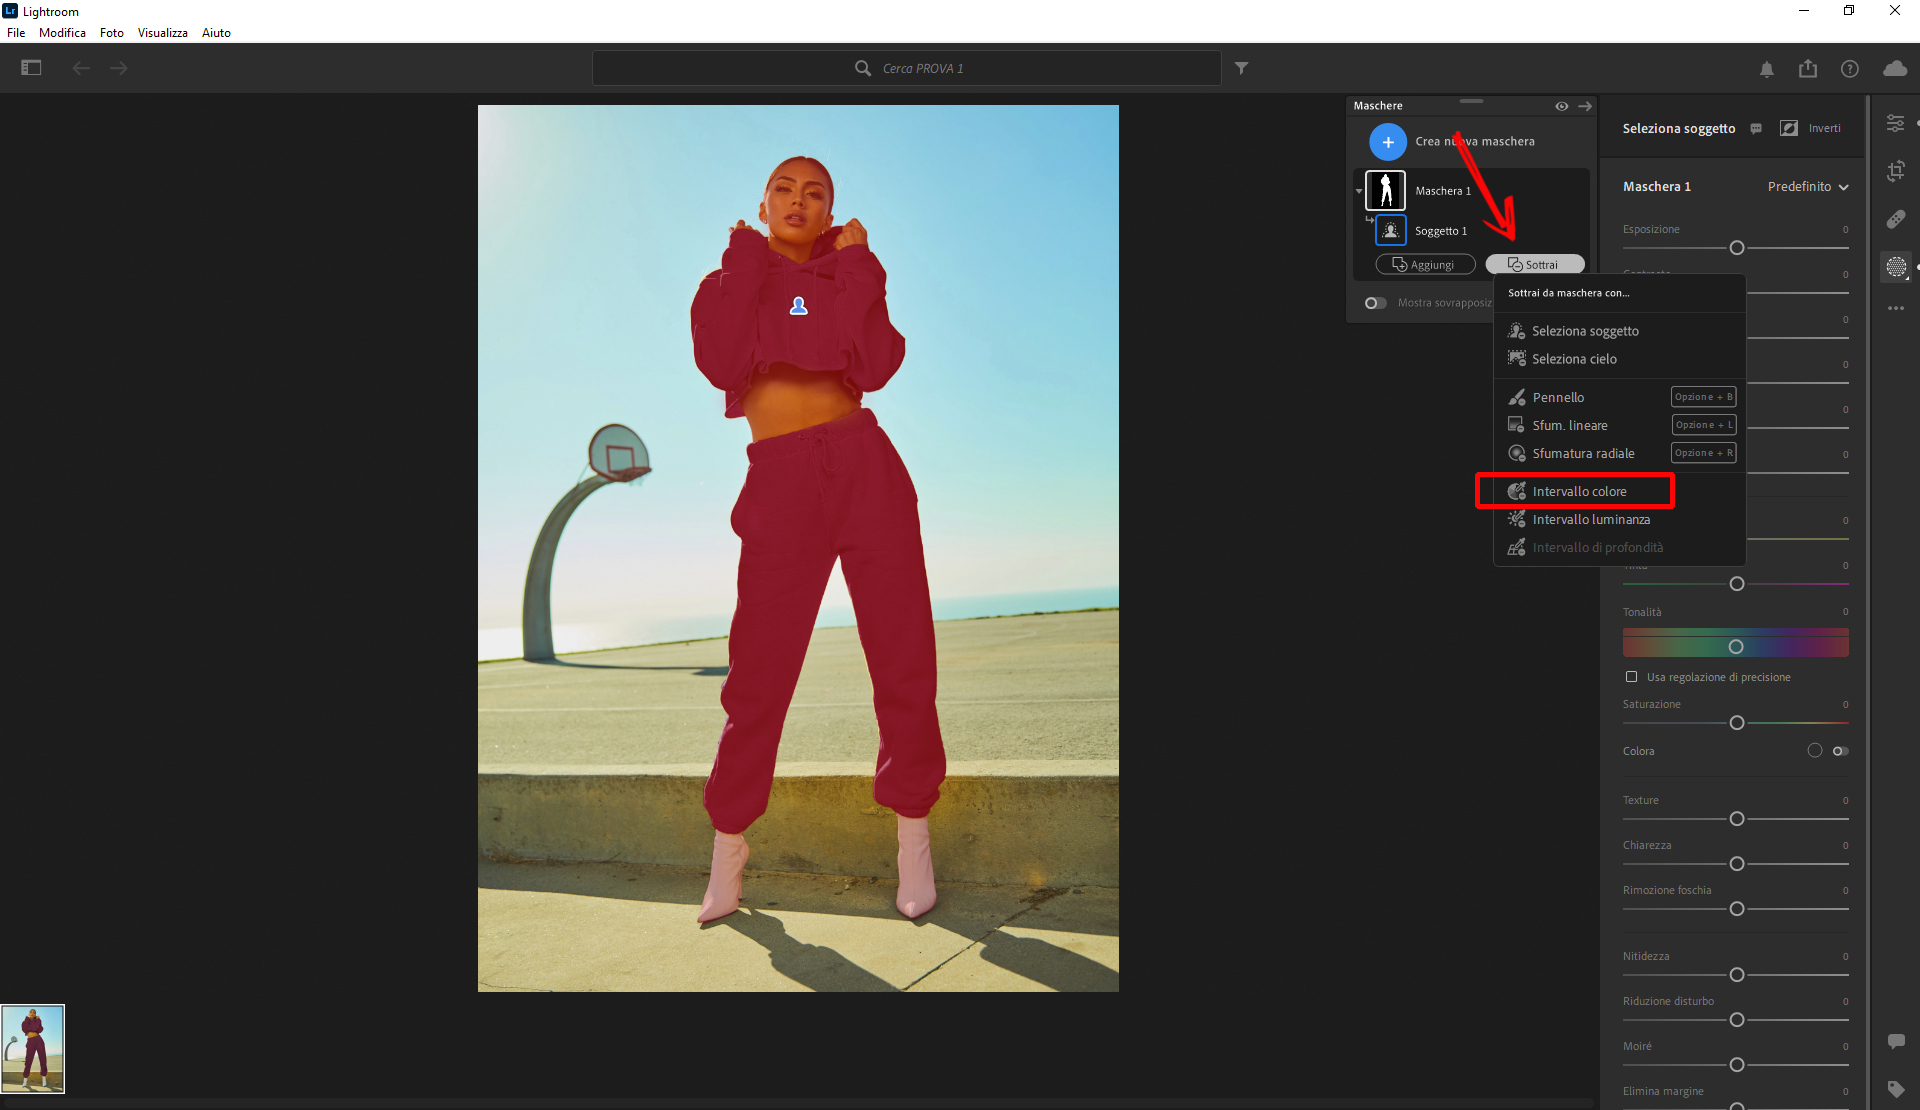This screenshot has height=1110, width=1920.
Task: Open the edit sliders panel icon
Action: (x=1895, y=123)
